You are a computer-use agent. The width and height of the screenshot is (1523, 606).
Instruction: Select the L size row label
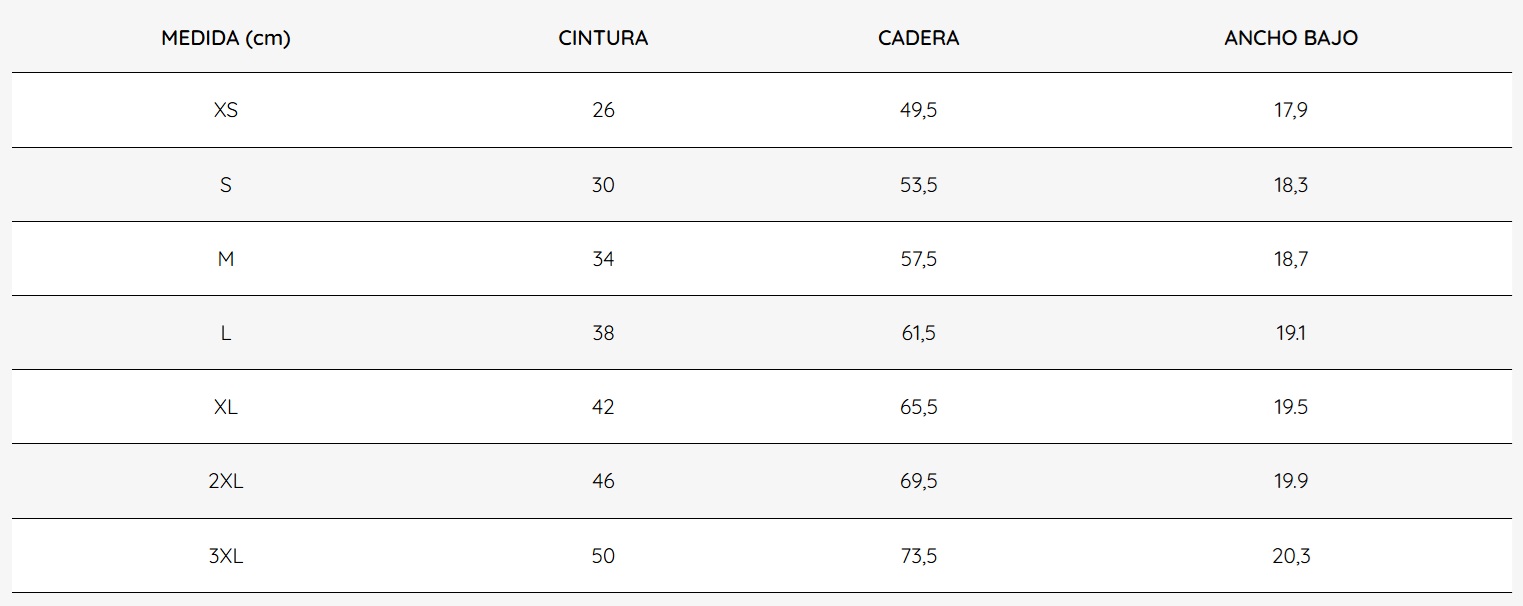(x=226, y=333)
